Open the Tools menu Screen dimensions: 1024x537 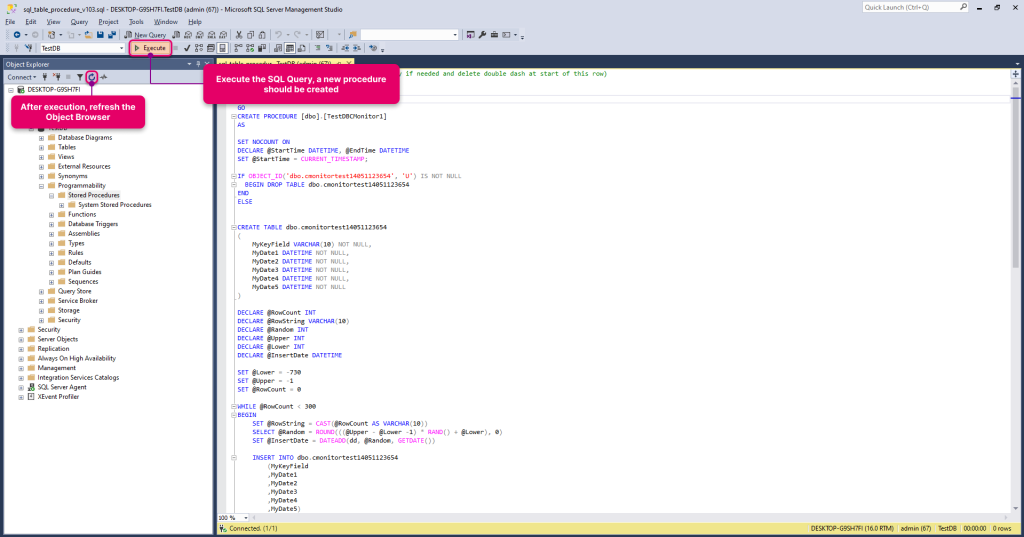[x=136, y=22]
